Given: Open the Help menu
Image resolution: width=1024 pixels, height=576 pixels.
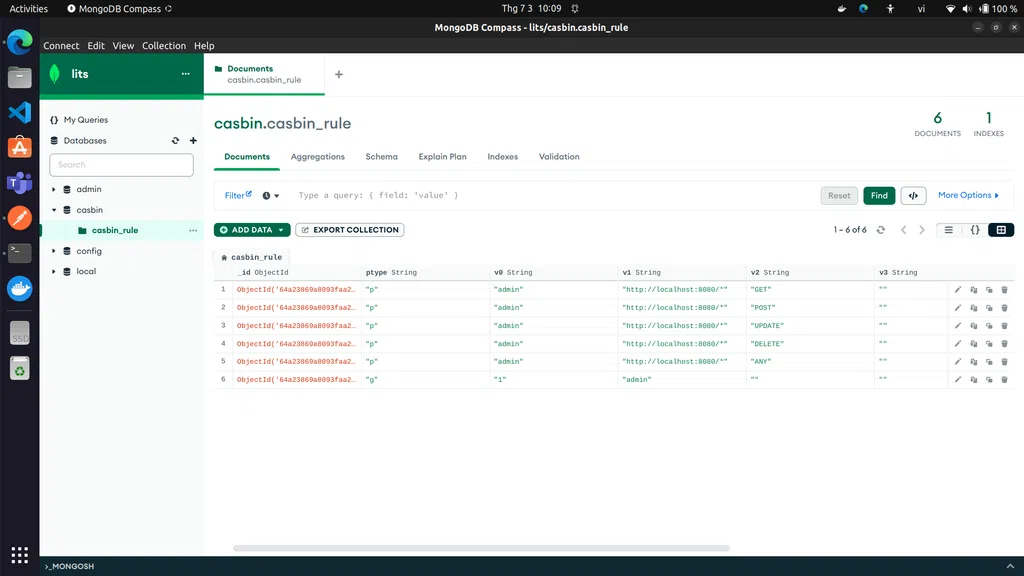Looking at the screenshot, I should (204, 46).
